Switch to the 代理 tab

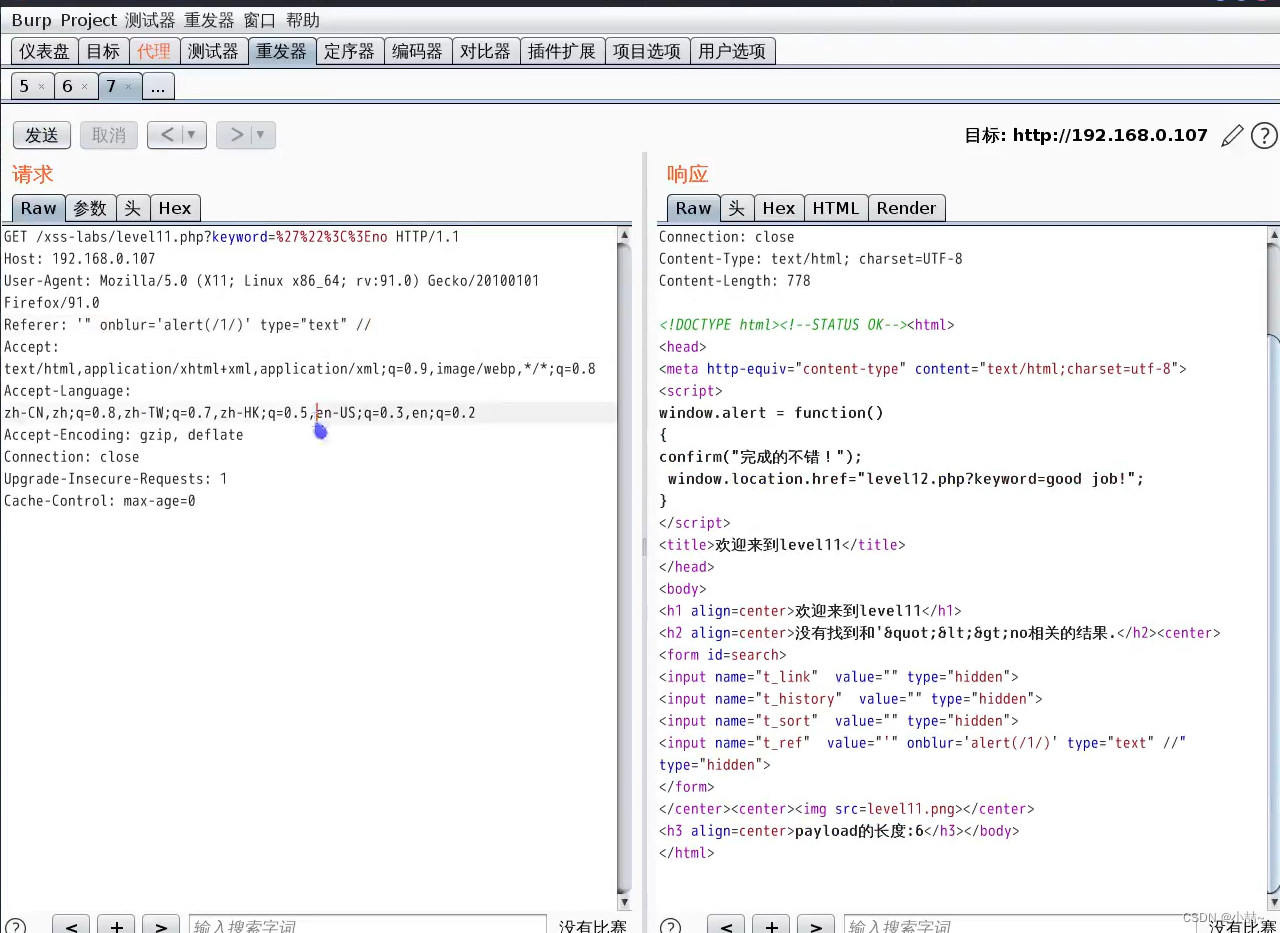[x=154, y=51]
